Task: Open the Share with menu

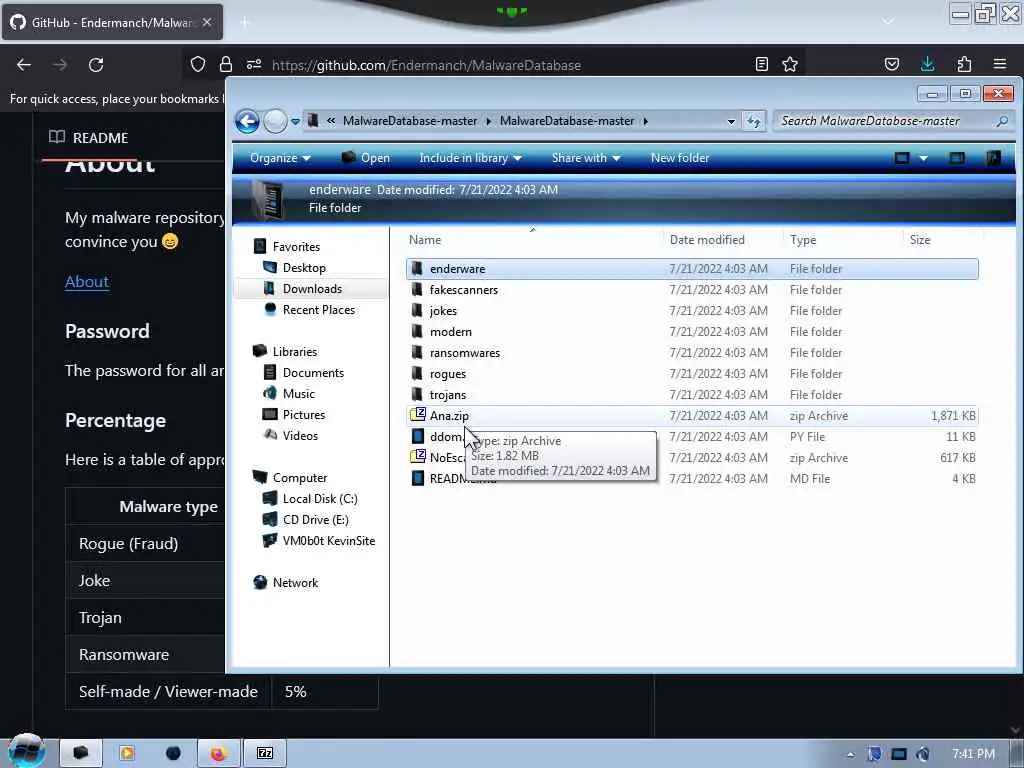Action: [x=586, y=158]
